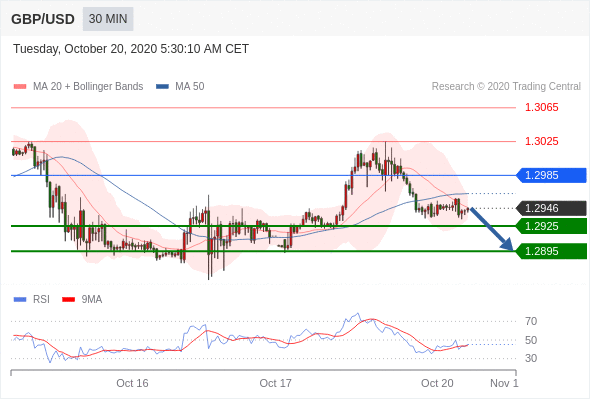590x400 pixels.
Task: Click the blue RSI legend swatch
Action: coord(20,300)
